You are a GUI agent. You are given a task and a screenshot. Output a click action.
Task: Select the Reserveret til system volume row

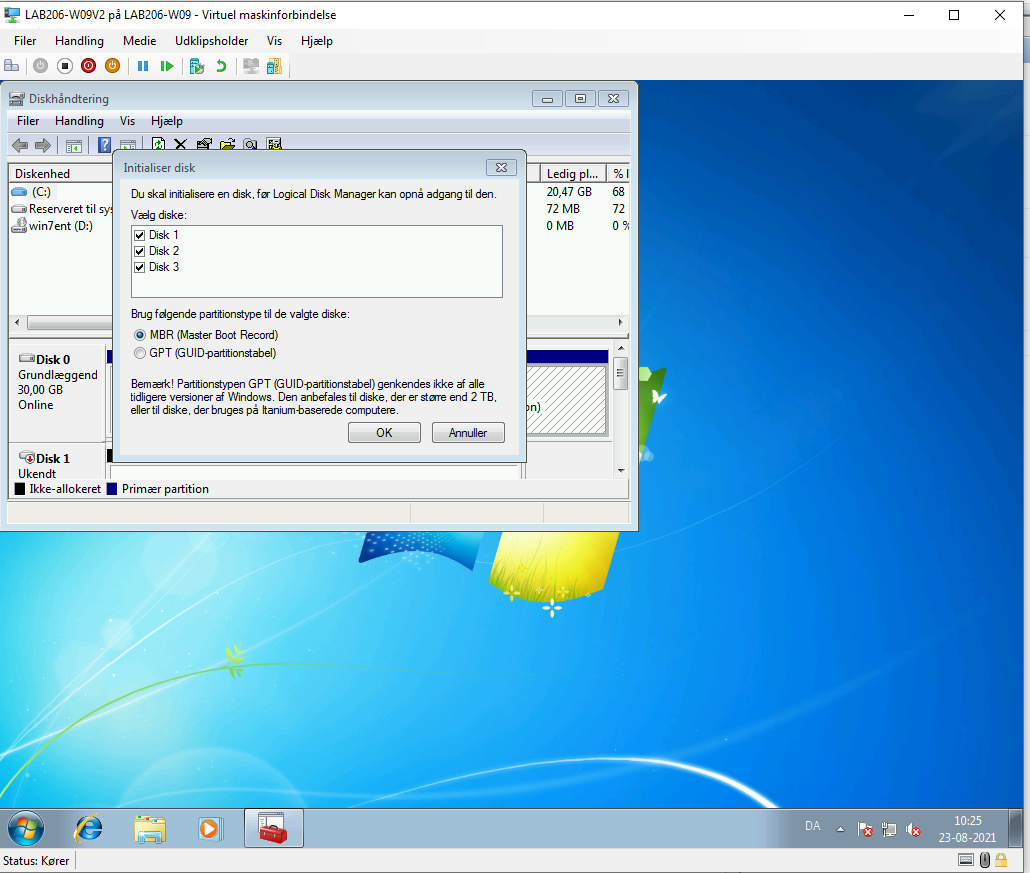point(62,209)
